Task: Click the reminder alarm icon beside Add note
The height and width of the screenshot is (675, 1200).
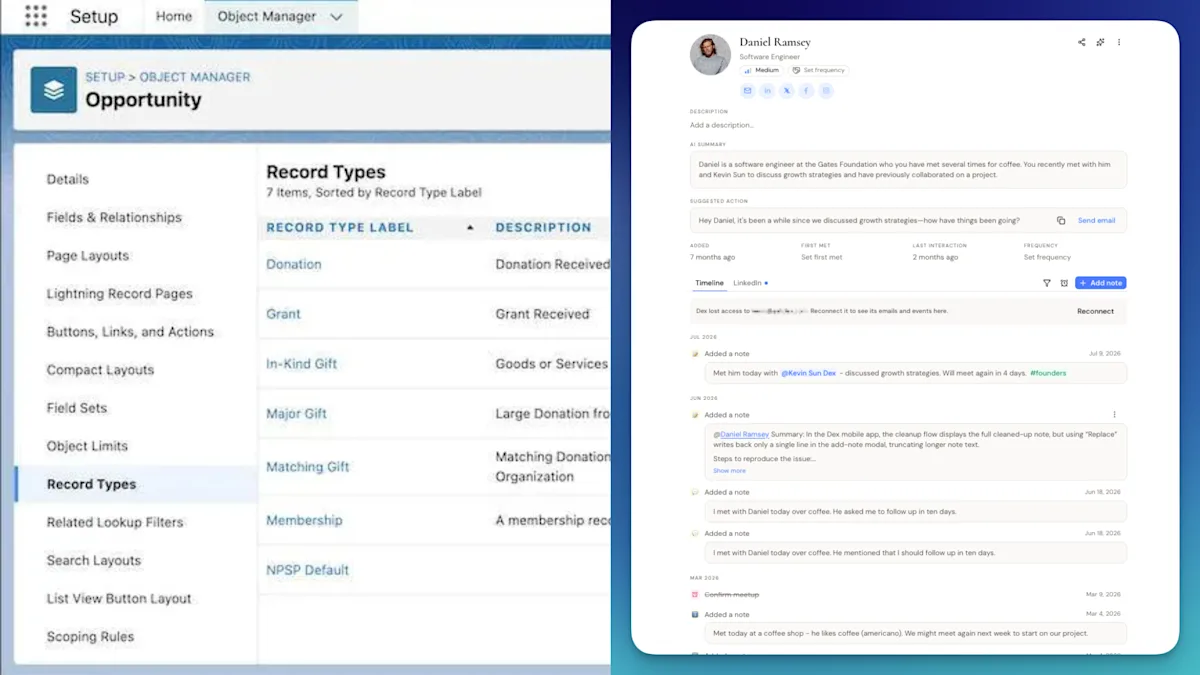Action: (x=1064, y=283)
